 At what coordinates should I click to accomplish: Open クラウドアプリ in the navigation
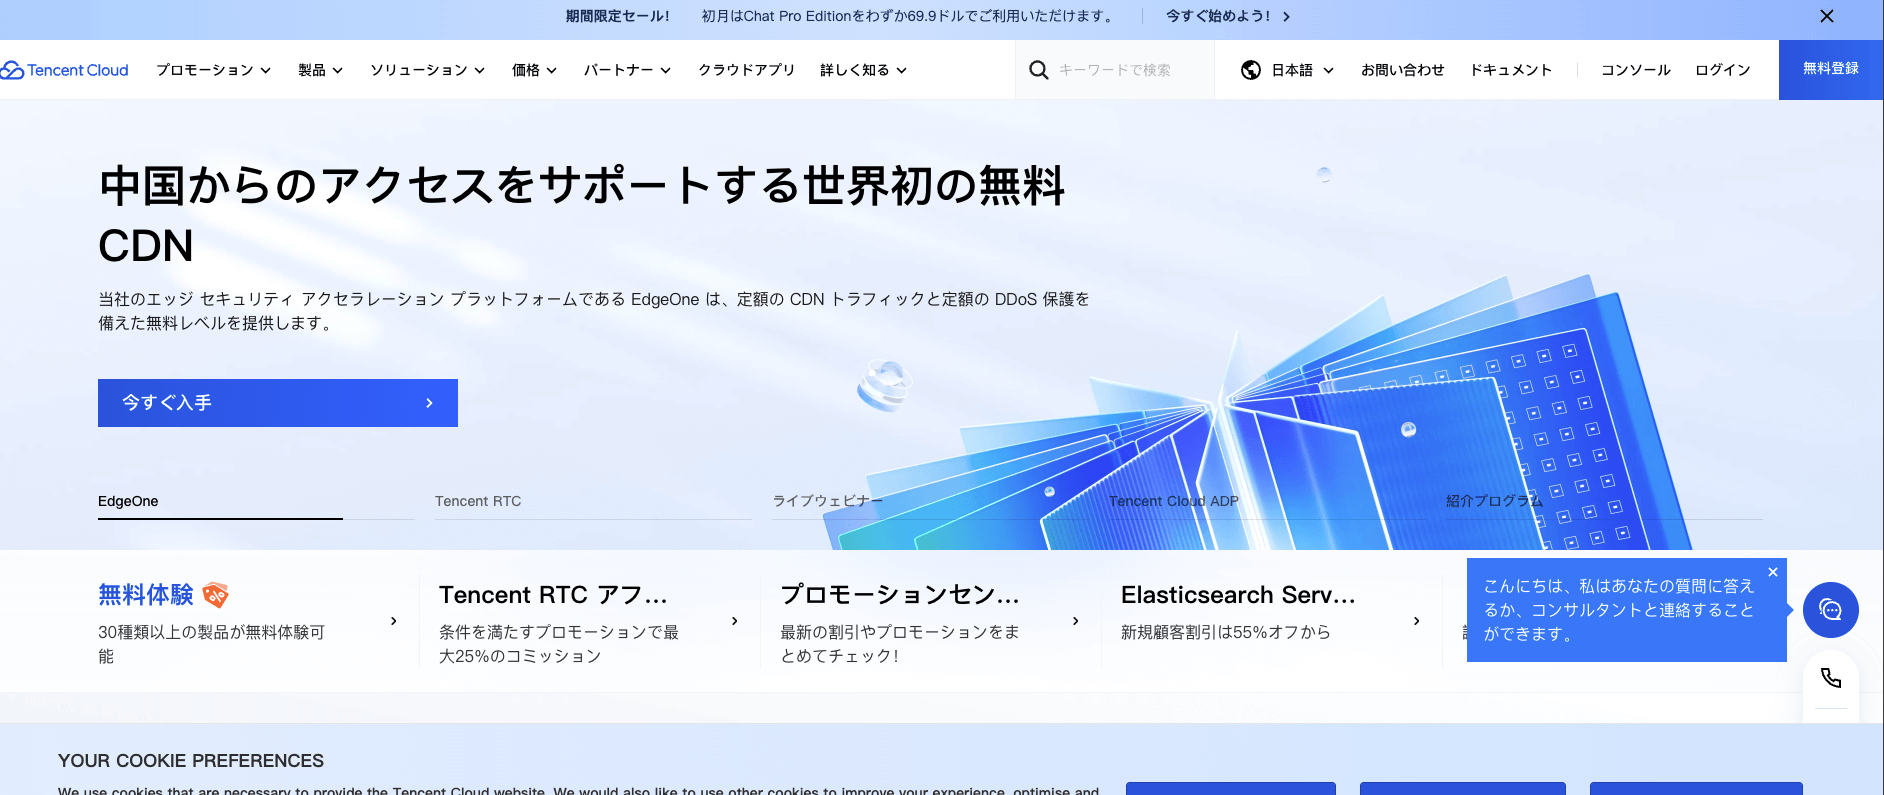coord(746,70)
